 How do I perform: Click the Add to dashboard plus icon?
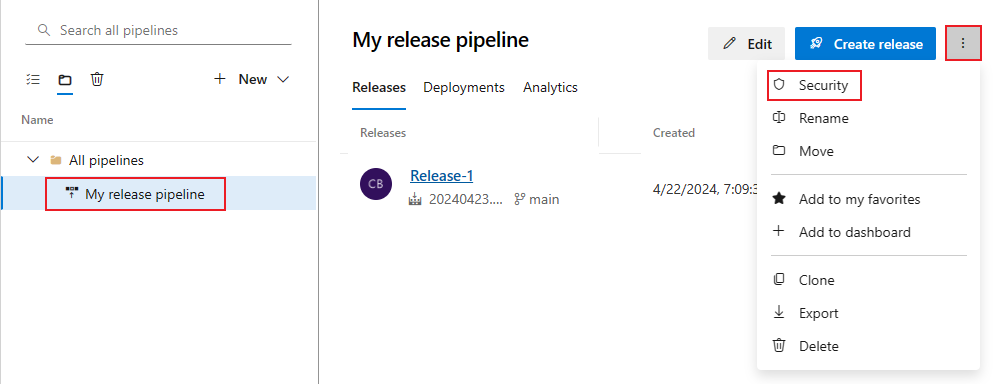click(779, 231)
